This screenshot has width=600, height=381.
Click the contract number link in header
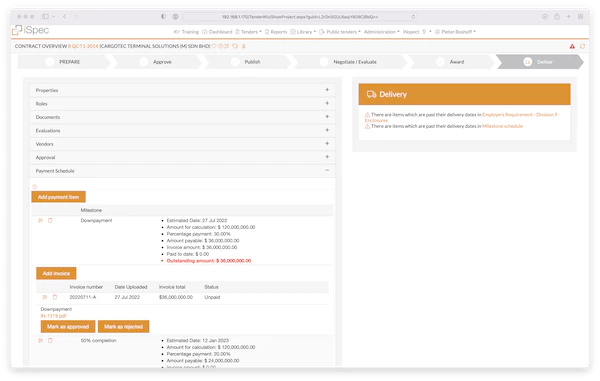point(83,46)
